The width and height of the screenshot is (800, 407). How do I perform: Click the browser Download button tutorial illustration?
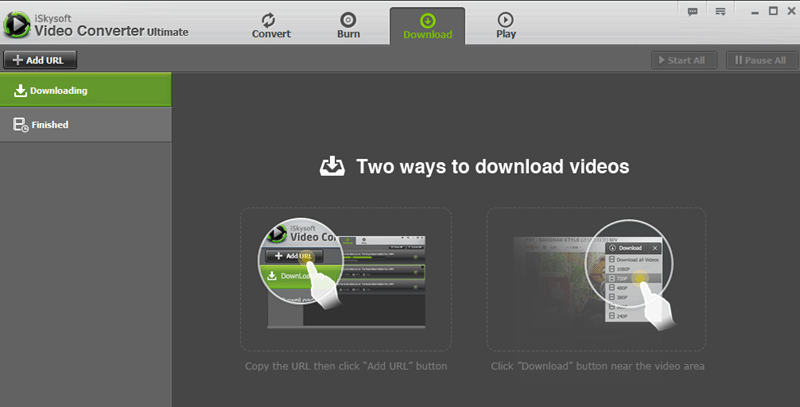(596, 279)
